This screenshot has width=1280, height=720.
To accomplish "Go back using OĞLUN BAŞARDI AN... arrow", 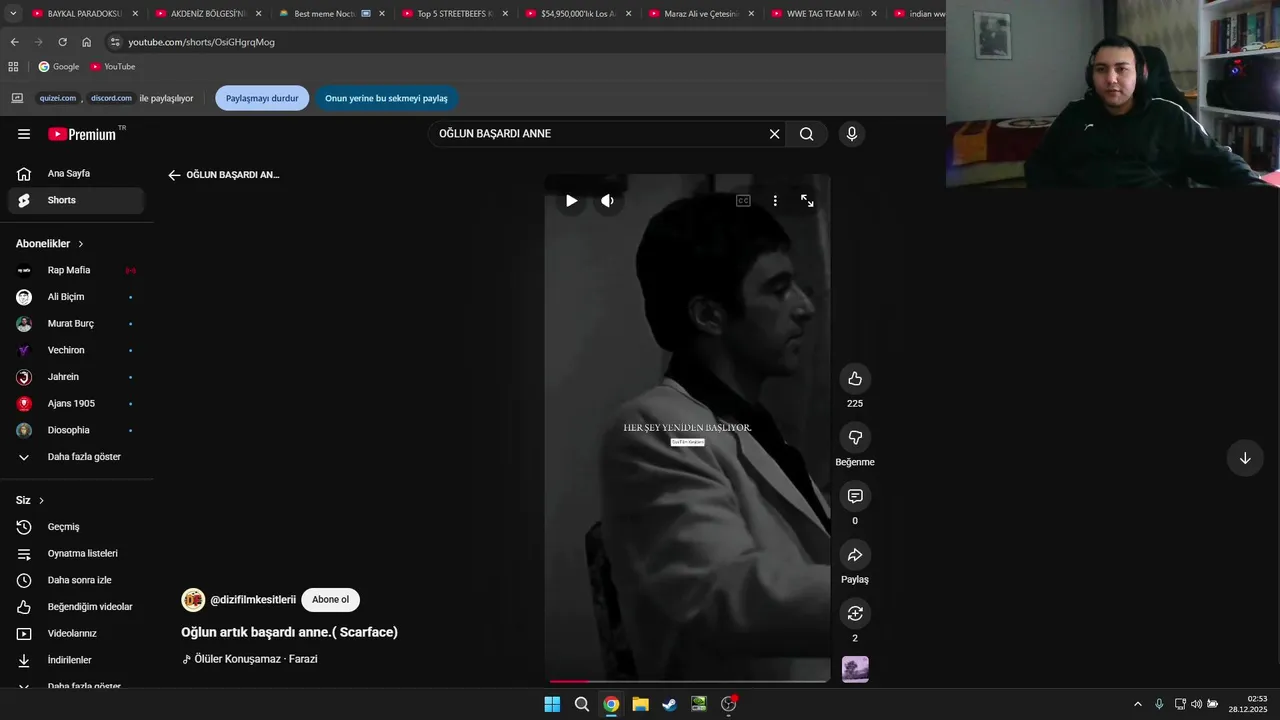I will (174, 175).
